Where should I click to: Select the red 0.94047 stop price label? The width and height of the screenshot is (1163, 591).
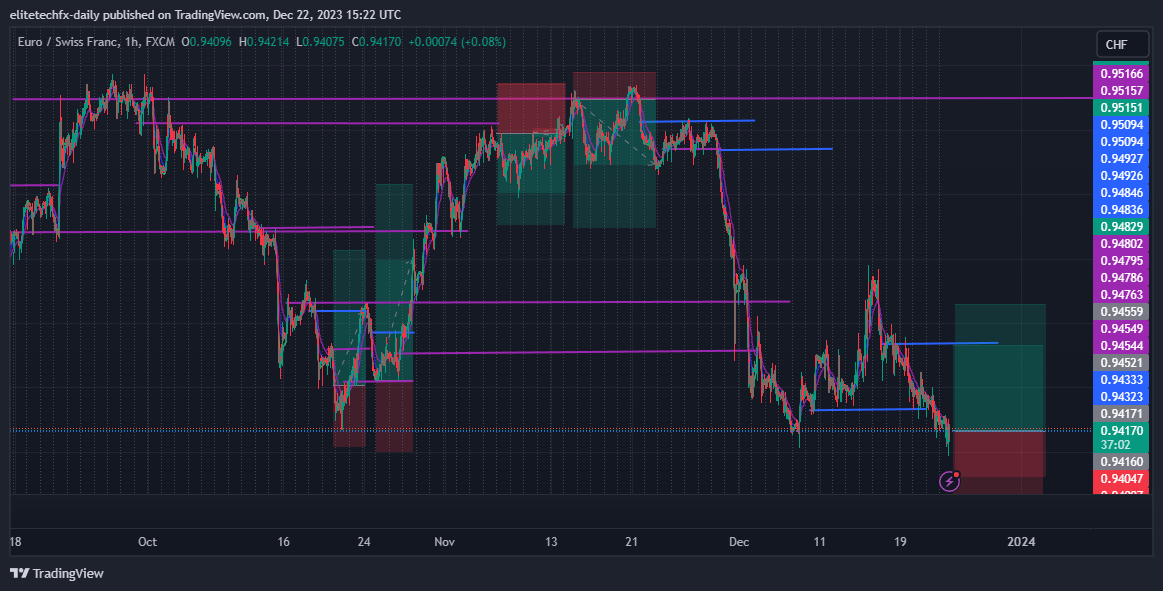(x=1121, y=478)
